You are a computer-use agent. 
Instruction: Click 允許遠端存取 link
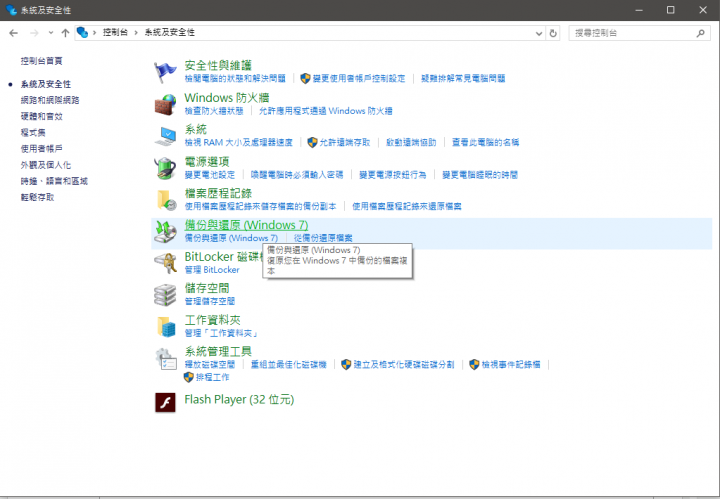pyautogui.click(x=344, y=142)
